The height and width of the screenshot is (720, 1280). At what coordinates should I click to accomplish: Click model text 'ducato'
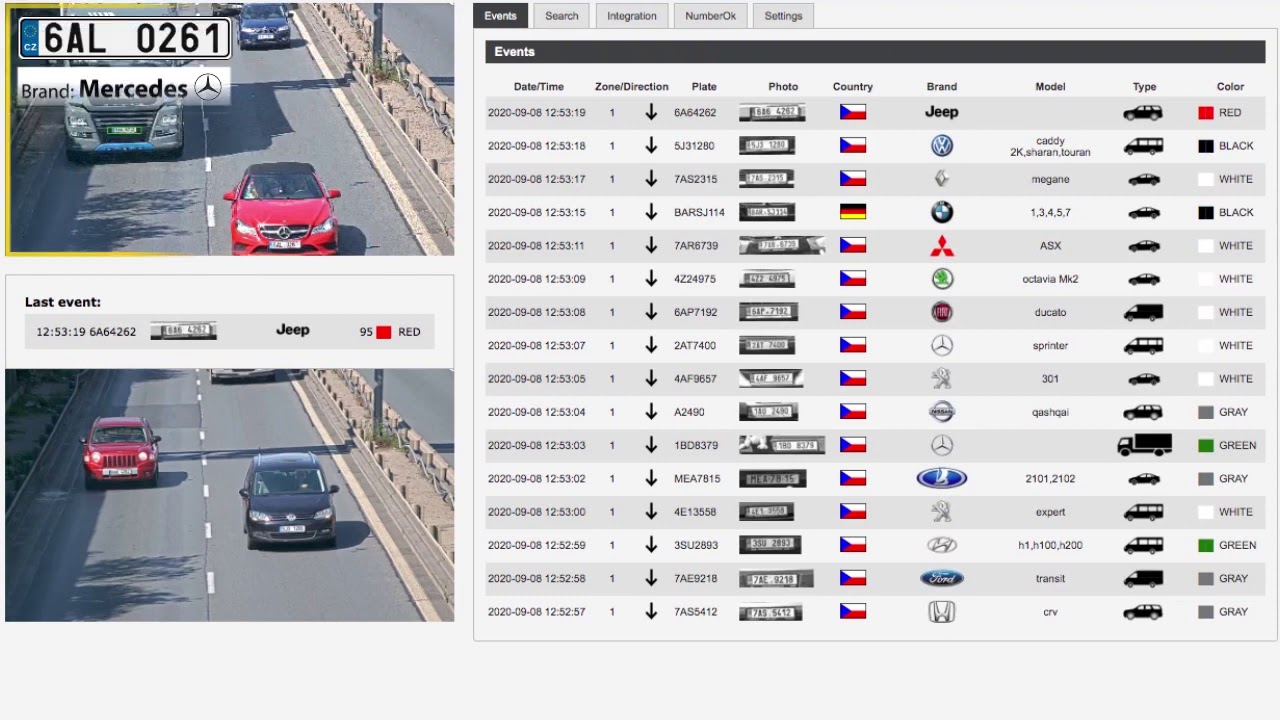[1050, 312]
